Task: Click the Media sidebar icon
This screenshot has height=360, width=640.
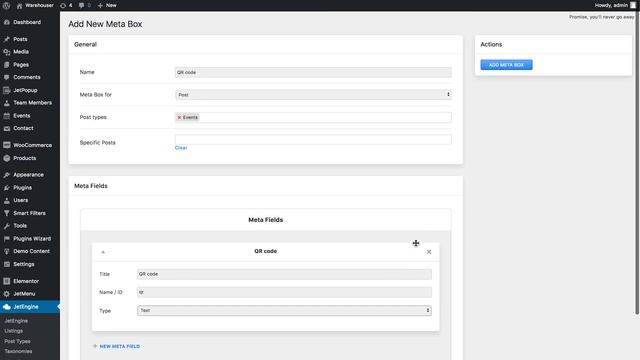Action: (x=7, y=52)
